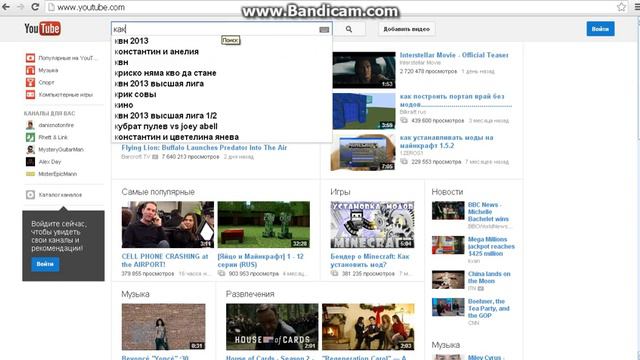Click the Добавить видео upload button
The height and width of the screenshot is (360, 640).
tap(407, 29)
